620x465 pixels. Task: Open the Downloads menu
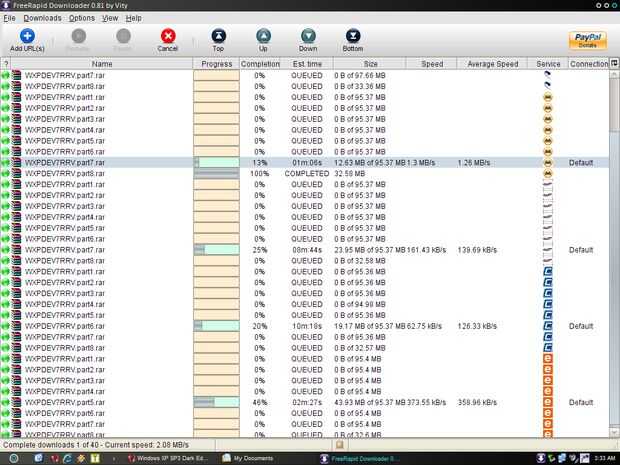click(42, 18)
